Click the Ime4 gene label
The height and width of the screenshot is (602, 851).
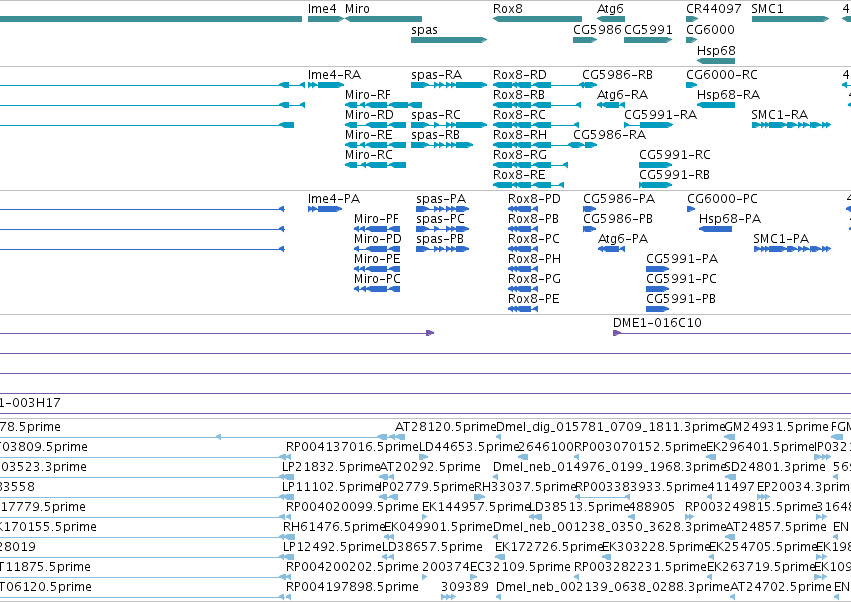[322, 9]
